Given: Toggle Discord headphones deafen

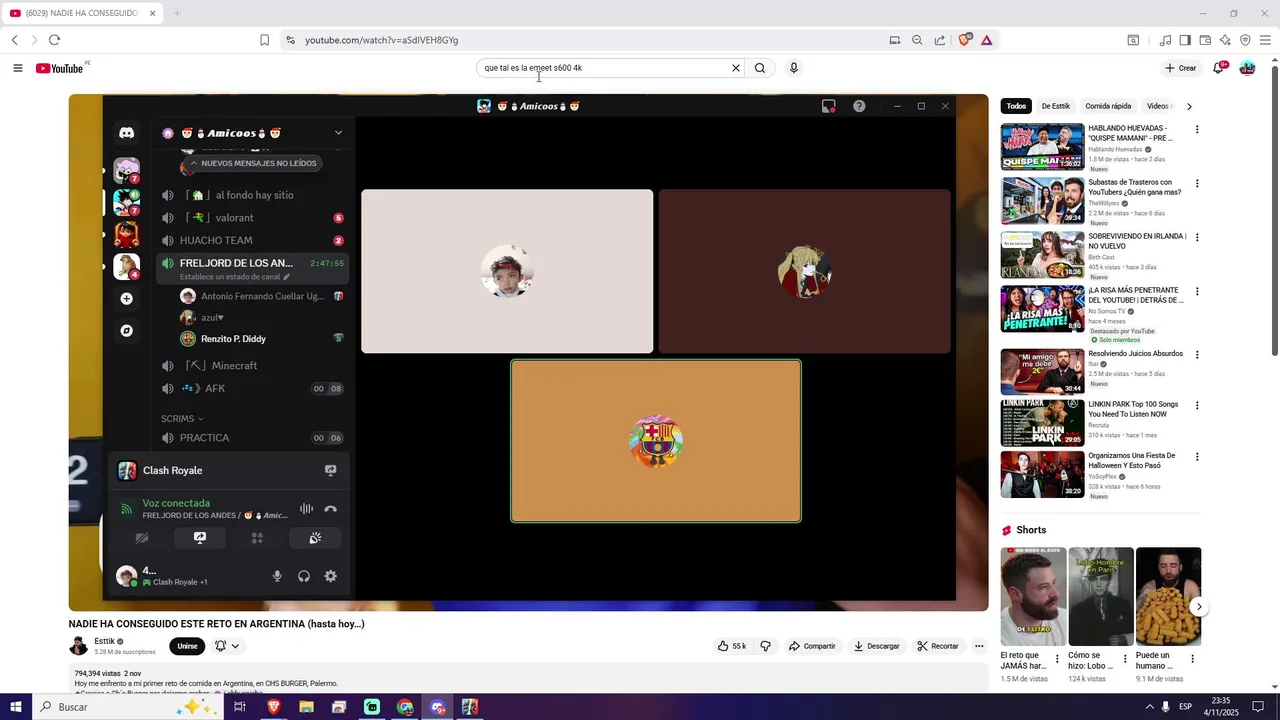Looking at the screenshot, I should 304,576.
